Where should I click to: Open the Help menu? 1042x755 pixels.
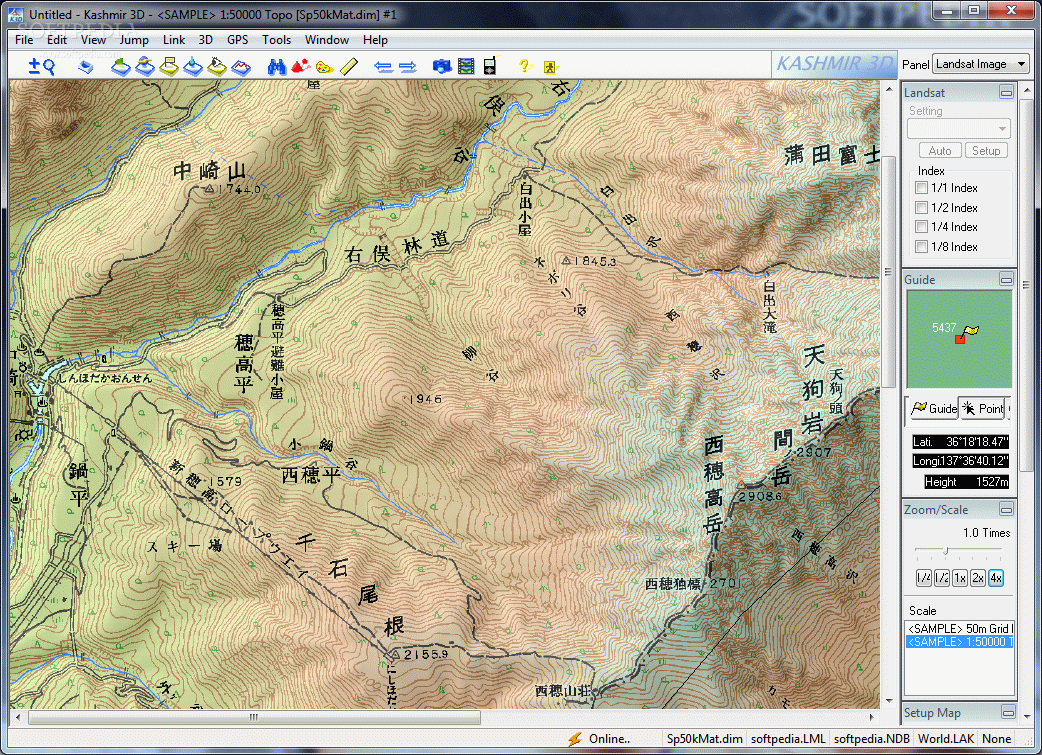tap(375, 40)
